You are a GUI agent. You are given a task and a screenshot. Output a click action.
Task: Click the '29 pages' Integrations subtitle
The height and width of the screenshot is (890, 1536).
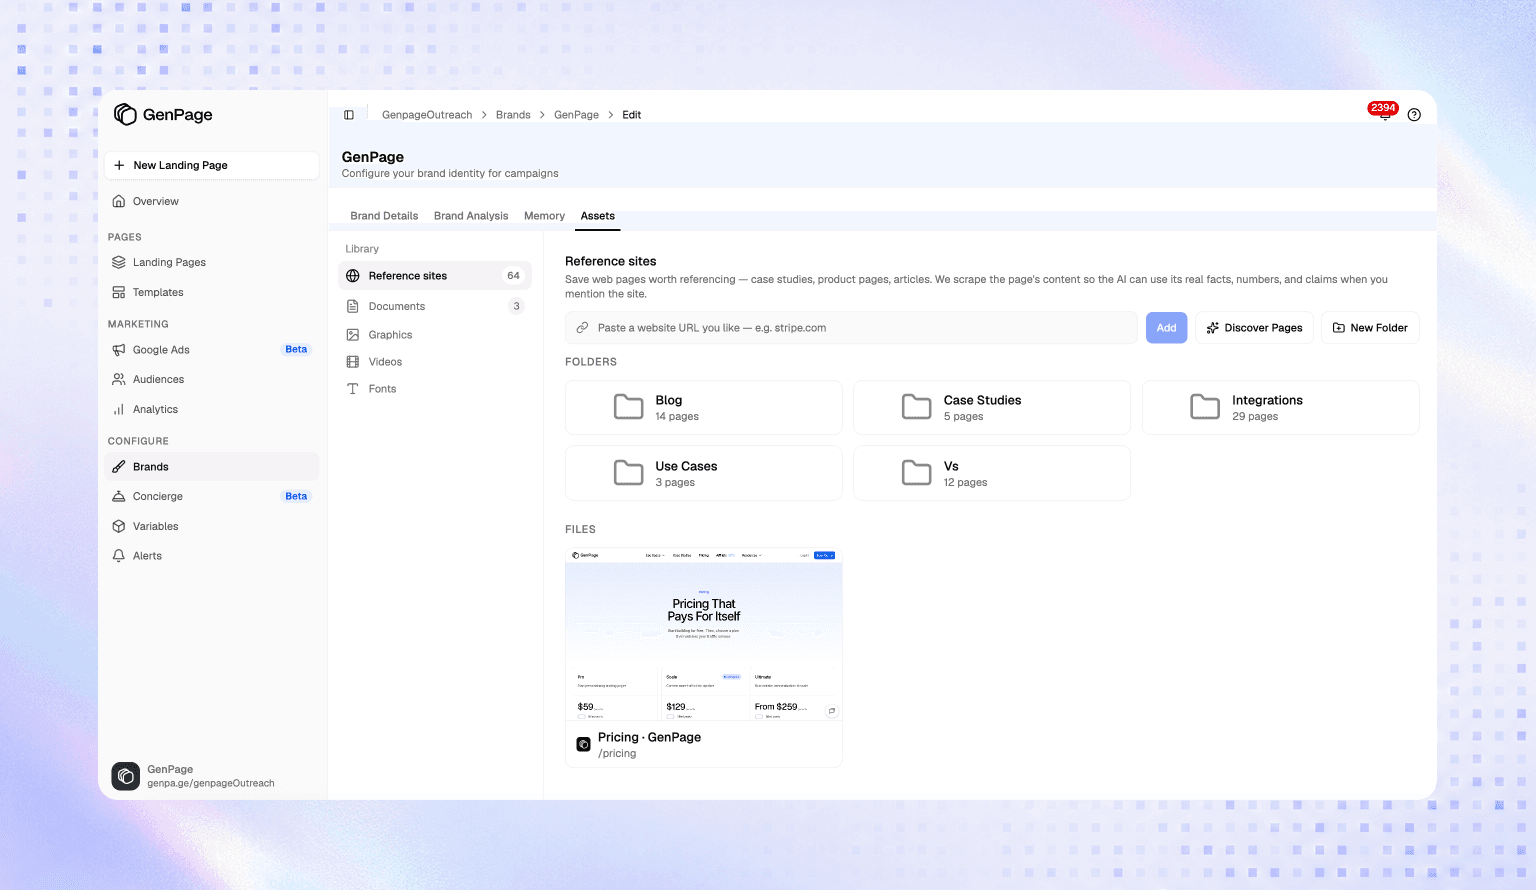[1255, 417]
